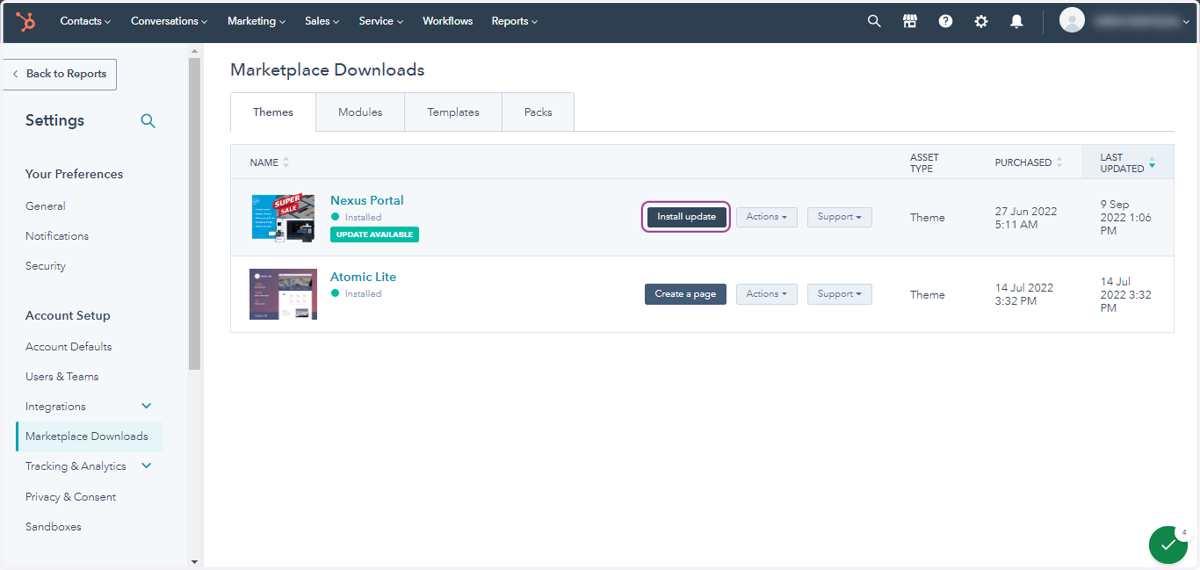This screenshot has height=570, width=1200.
Task: Sort table by Purchased column arrows
Action: click(1060, 162)
